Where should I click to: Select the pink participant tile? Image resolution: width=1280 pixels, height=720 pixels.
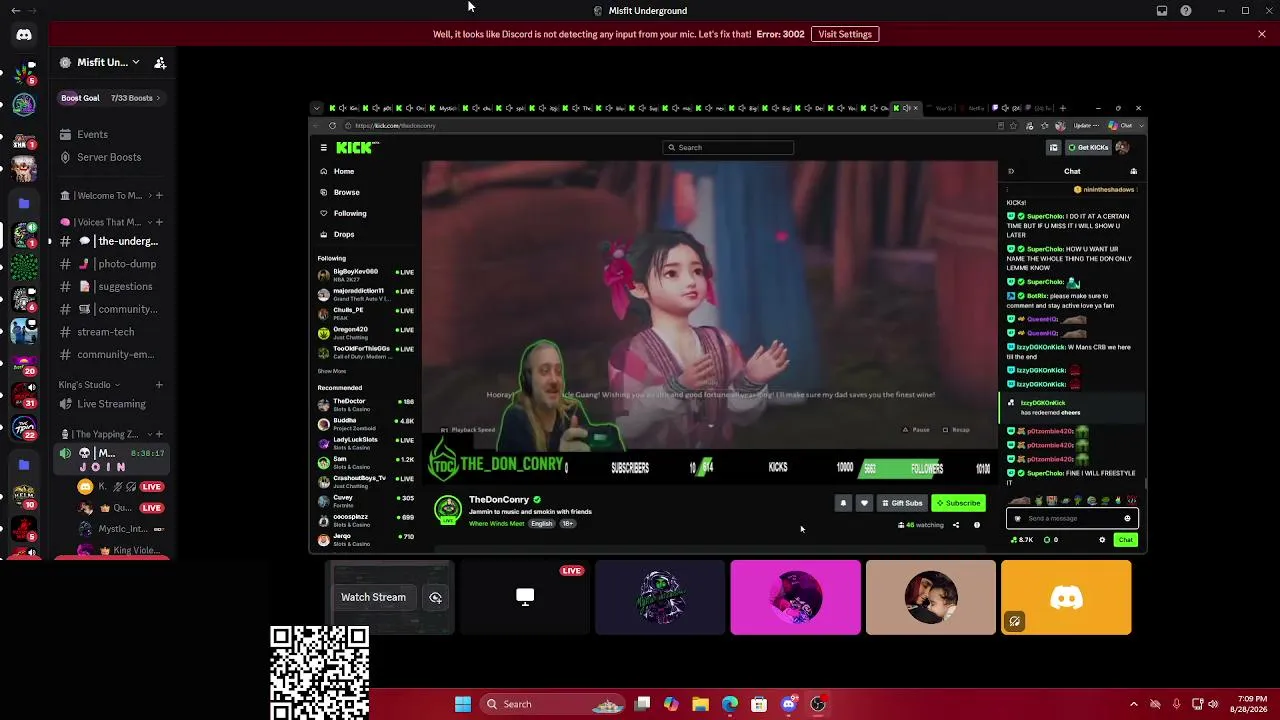coord(796,597)
